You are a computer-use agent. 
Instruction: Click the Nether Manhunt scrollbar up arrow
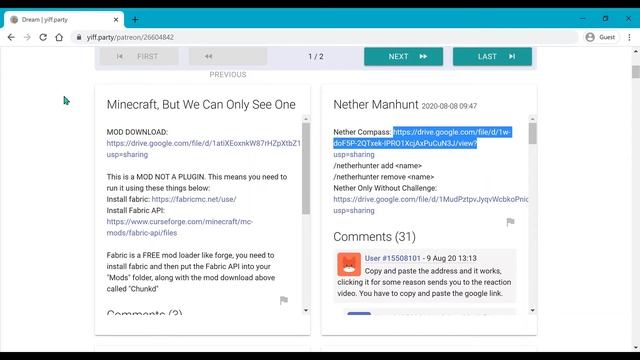pos(532,119)
